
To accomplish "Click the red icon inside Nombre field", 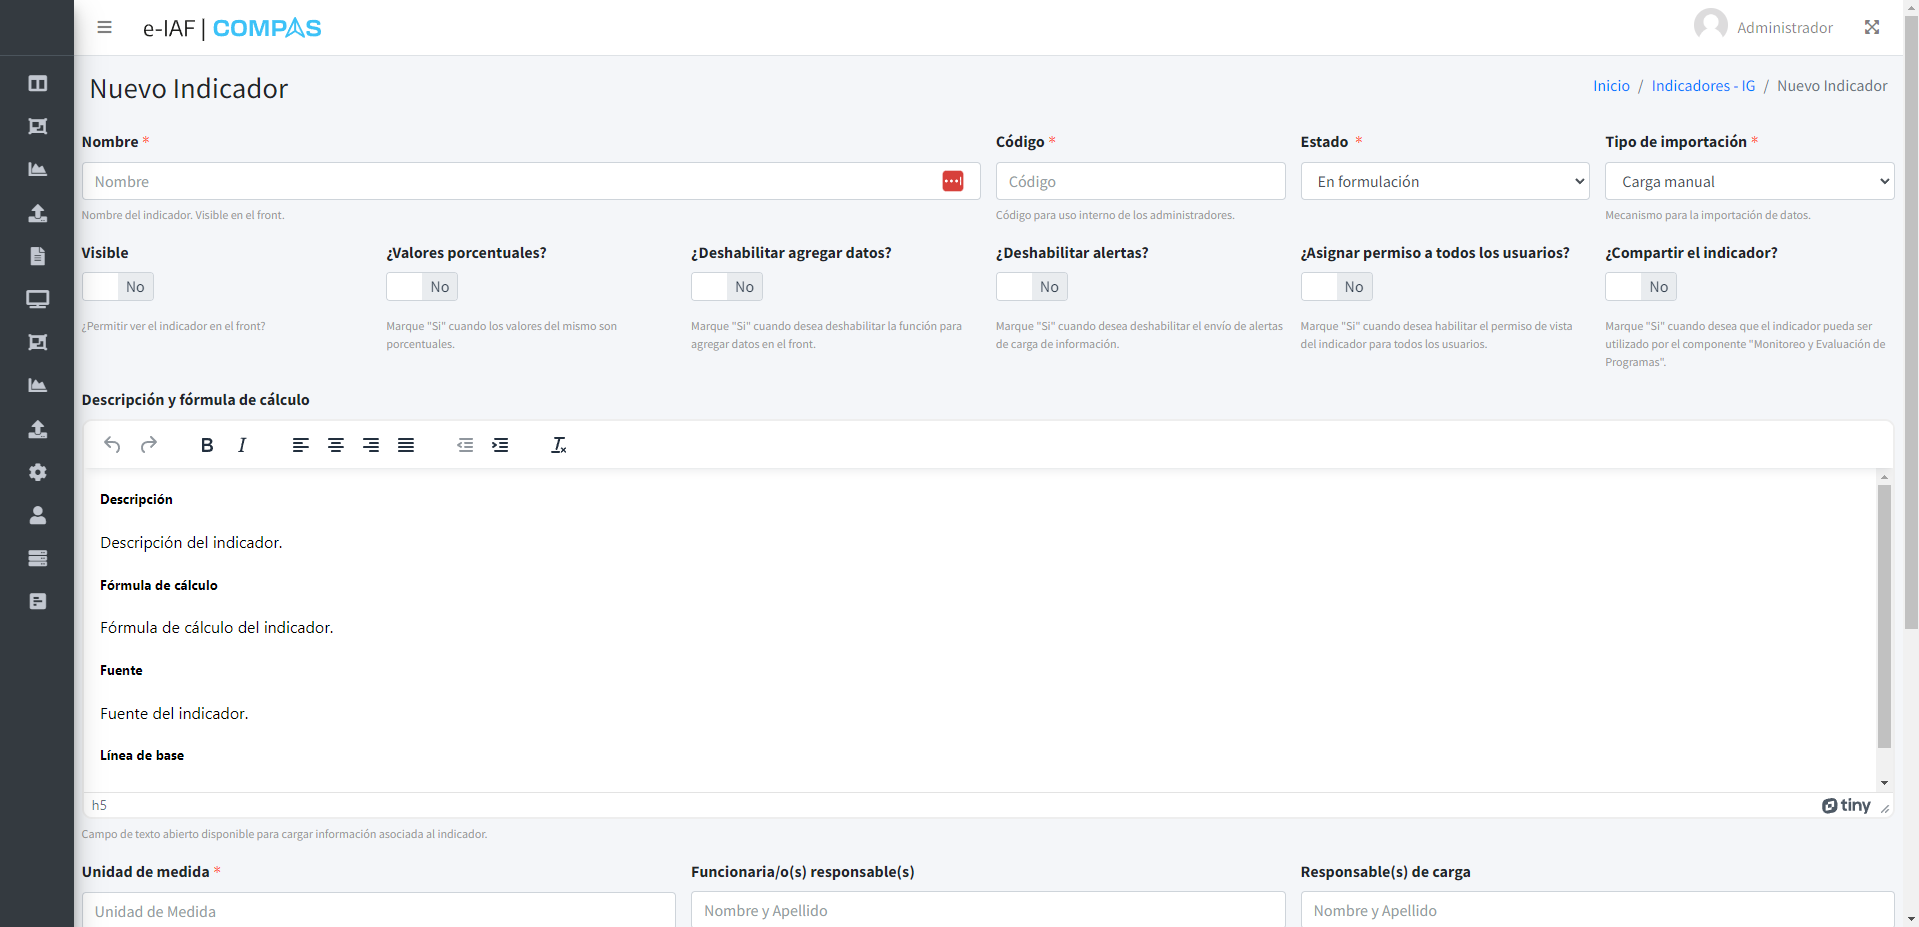I will pos(952,181).
